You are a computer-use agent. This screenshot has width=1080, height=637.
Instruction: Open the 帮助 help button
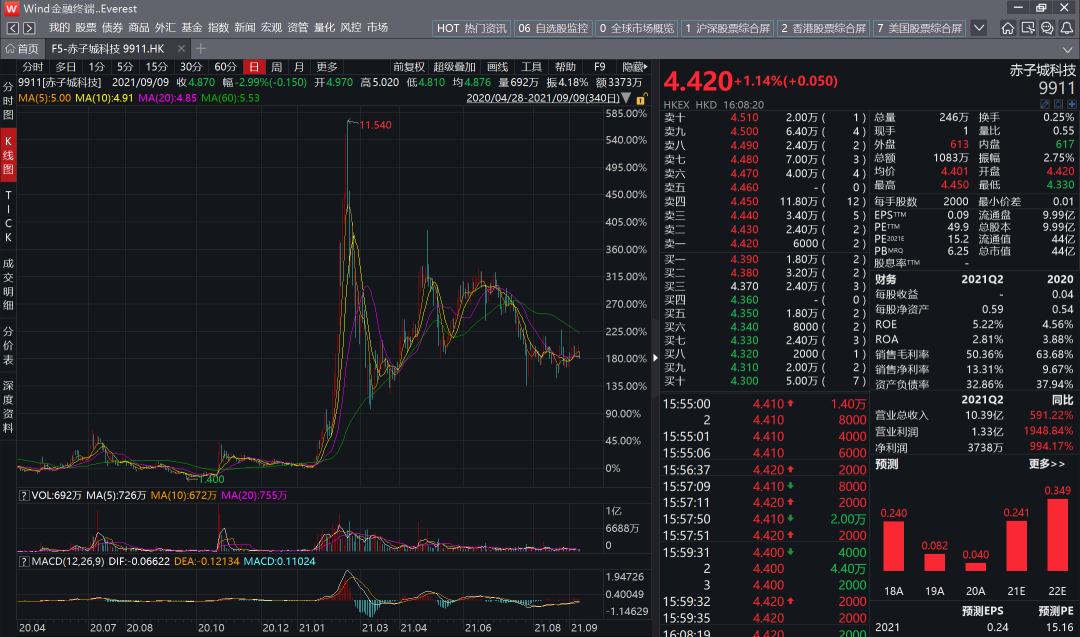(565, 67)
